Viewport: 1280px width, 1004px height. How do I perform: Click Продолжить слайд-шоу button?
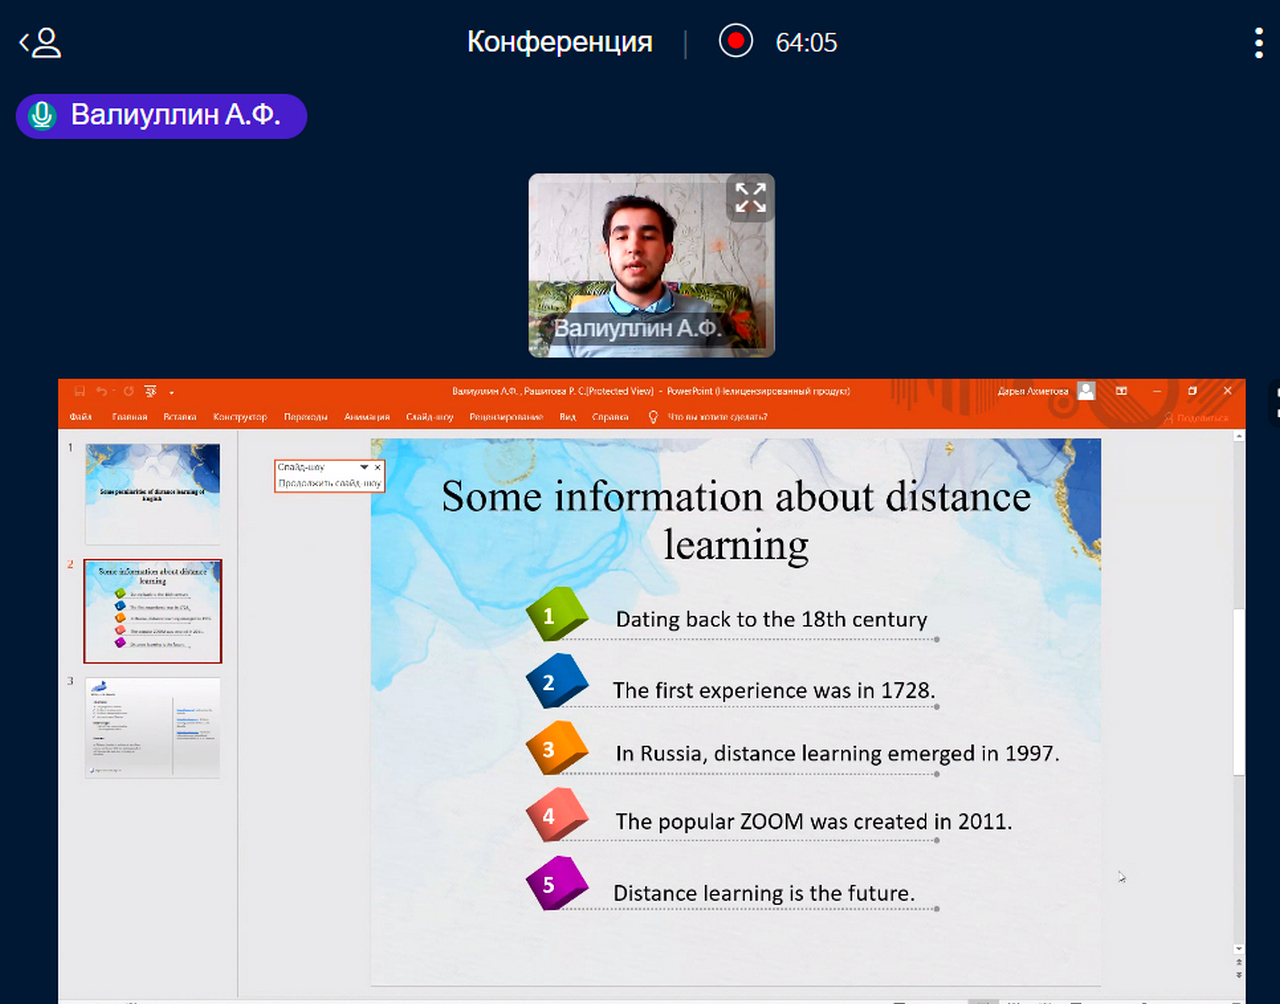tap(329, 483)
